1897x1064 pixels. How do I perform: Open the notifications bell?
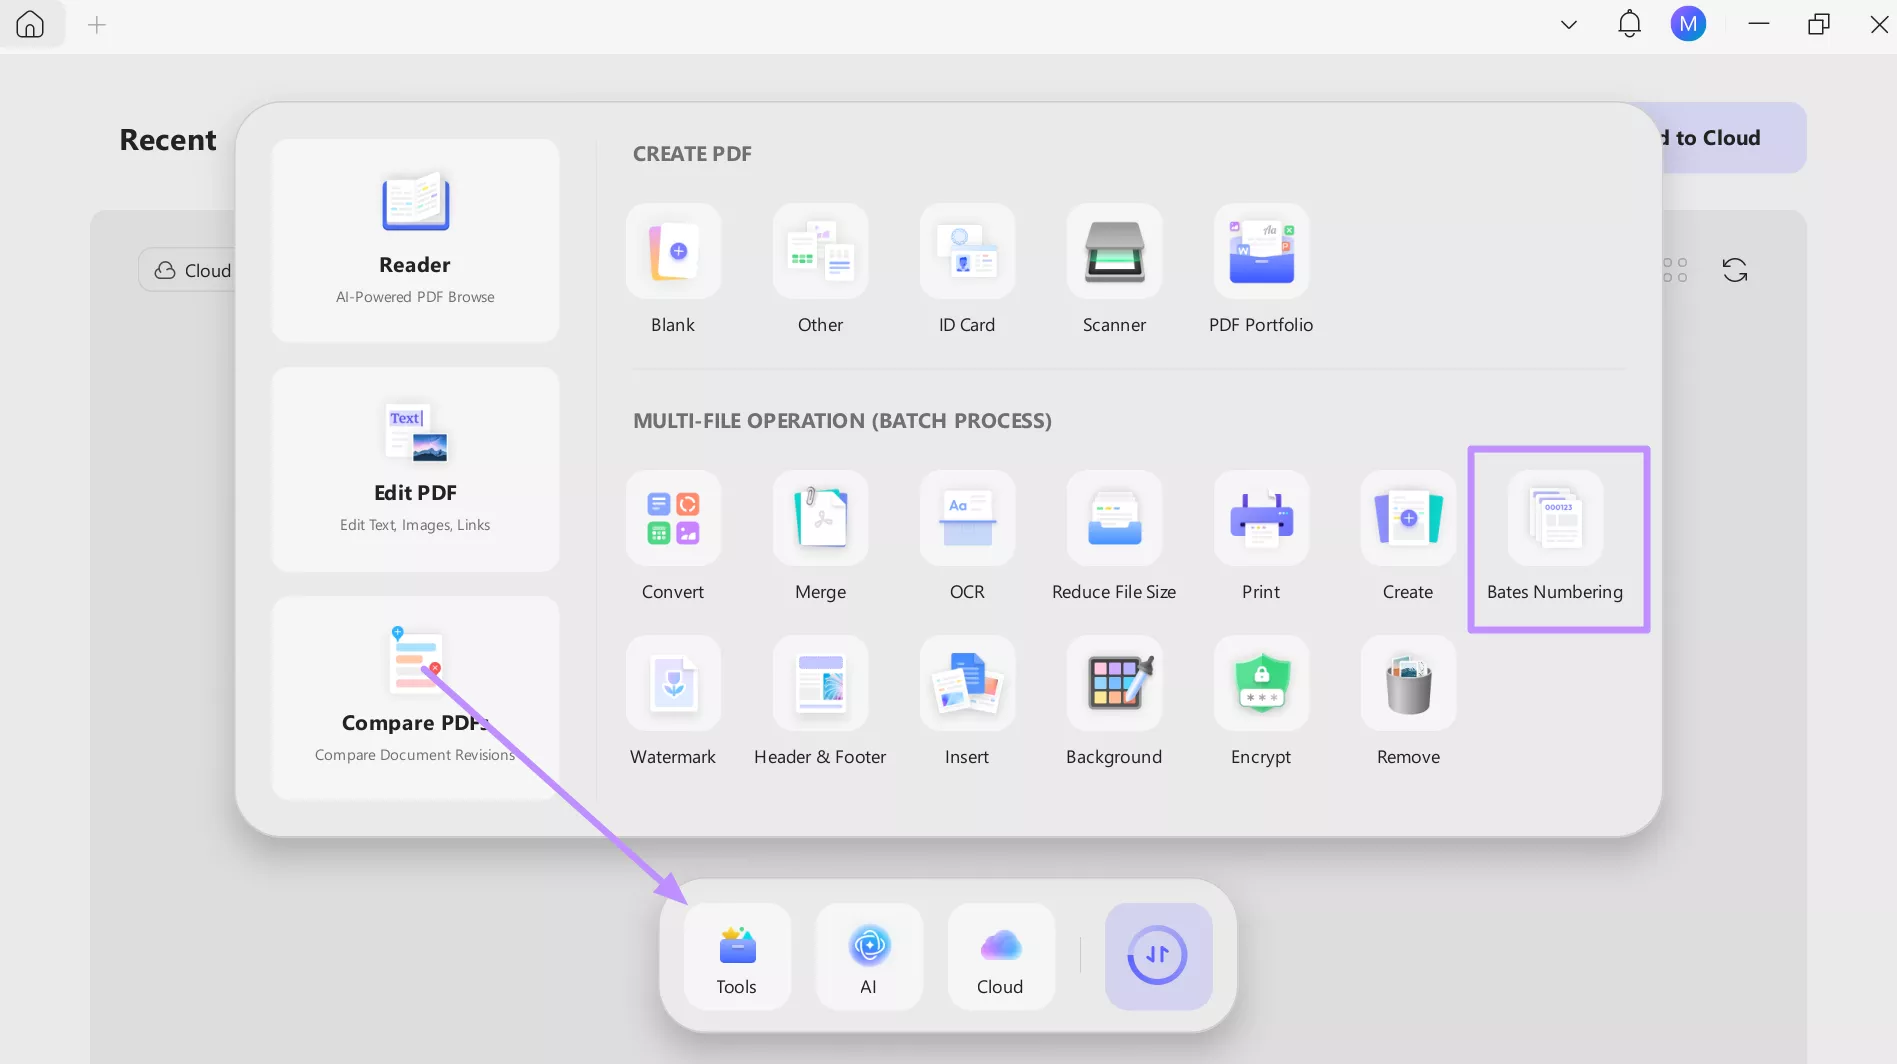point(1629,24)
